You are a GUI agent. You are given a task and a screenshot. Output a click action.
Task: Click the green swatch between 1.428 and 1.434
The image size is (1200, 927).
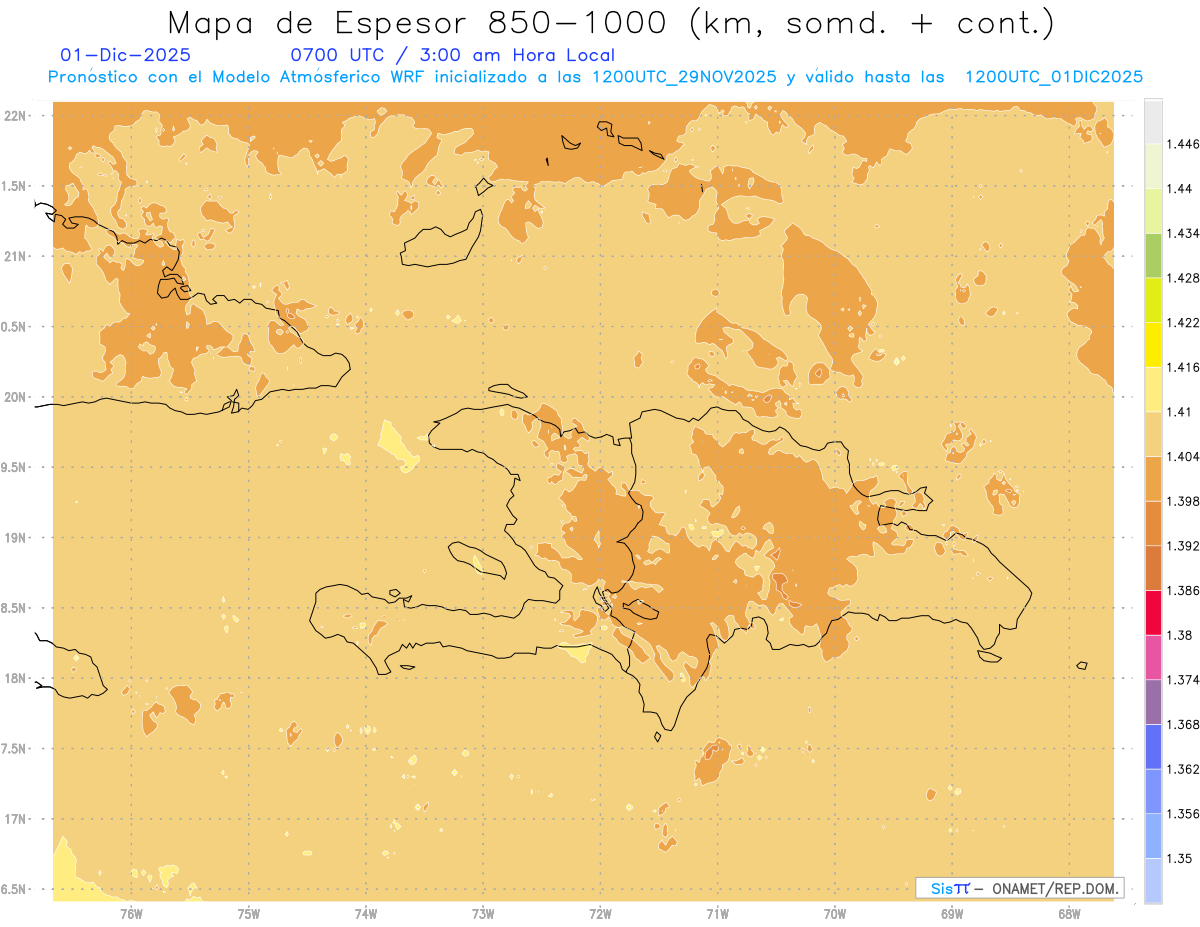click(x=1153, y=255)
